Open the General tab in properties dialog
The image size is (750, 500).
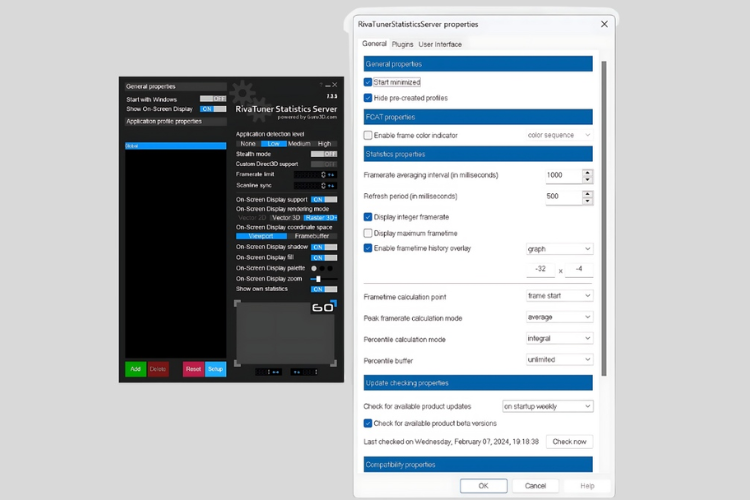(x=374, y=44)
